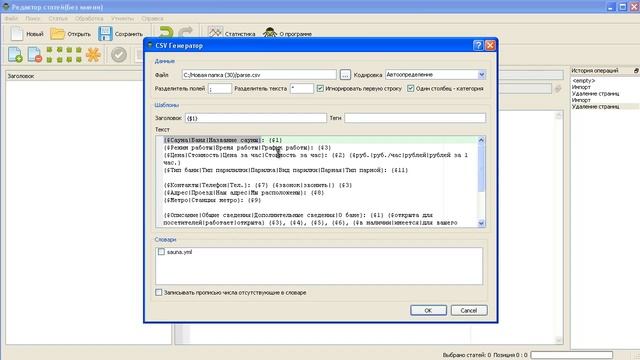
Task: Click the Режим работы template line in Текст
Action: click(x=247, y=147)
